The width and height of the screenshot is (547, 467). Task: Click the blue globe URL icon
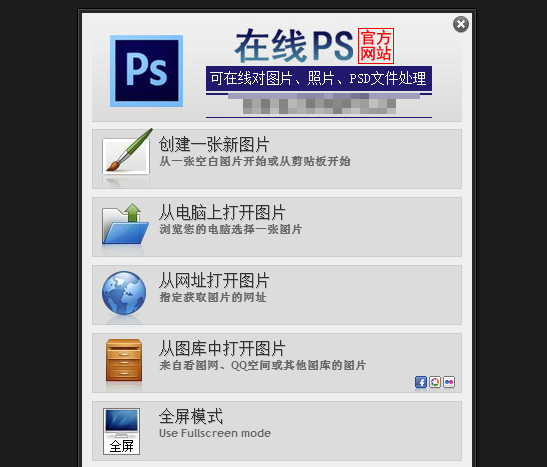tap(124, 293)
